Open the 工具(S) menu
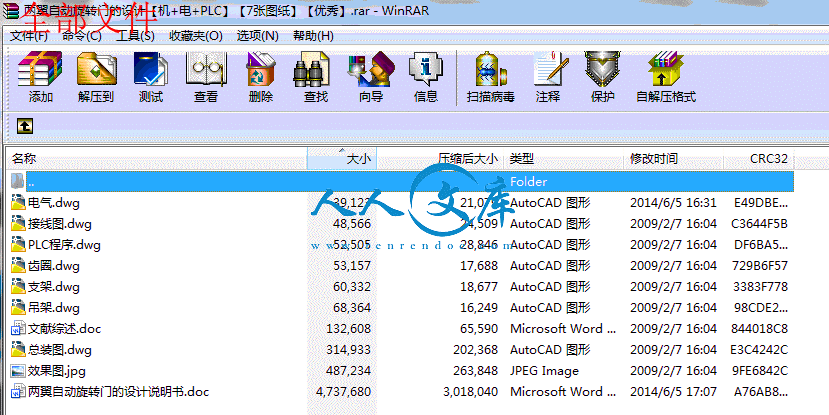The height and width of the screenshot is (415, 829). click(x=135, y=36)
